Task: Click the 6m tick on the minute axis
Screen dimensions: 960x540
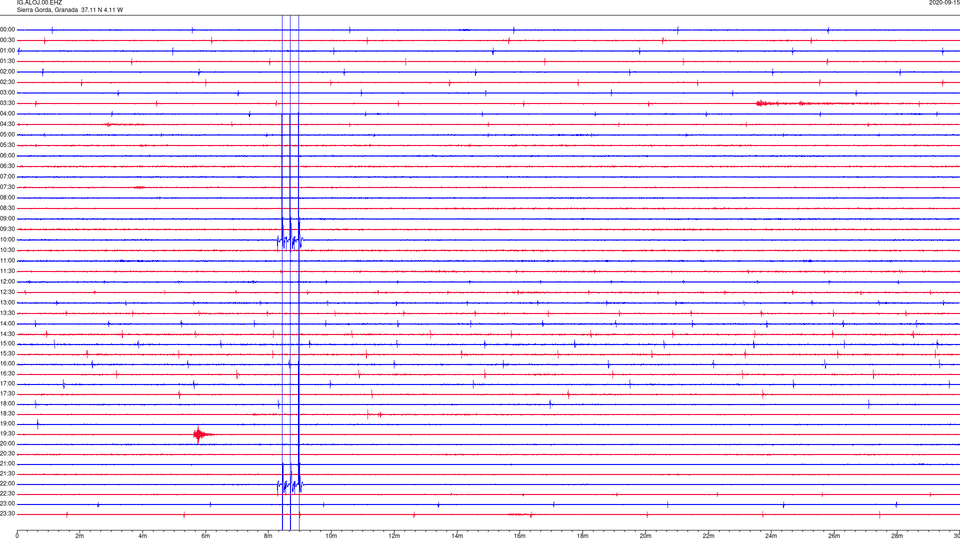Action: pyautogui.click(x=205, y=536)
